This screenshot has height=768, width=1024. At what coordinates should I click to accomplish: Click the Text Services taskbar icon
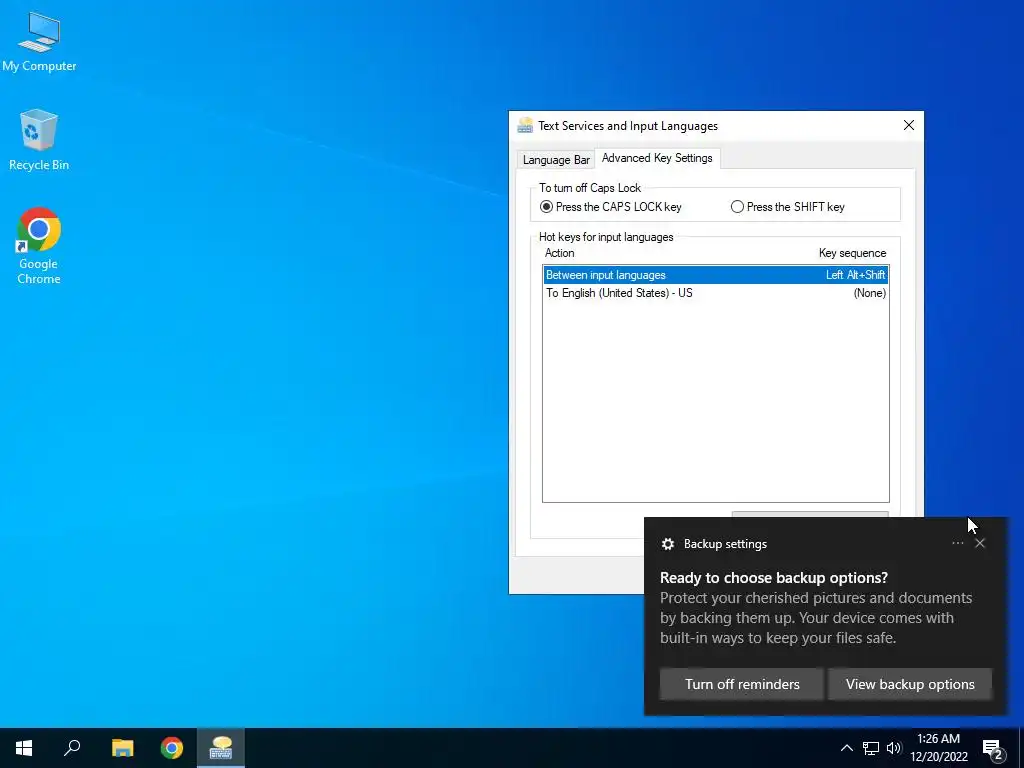coord(221,748)
